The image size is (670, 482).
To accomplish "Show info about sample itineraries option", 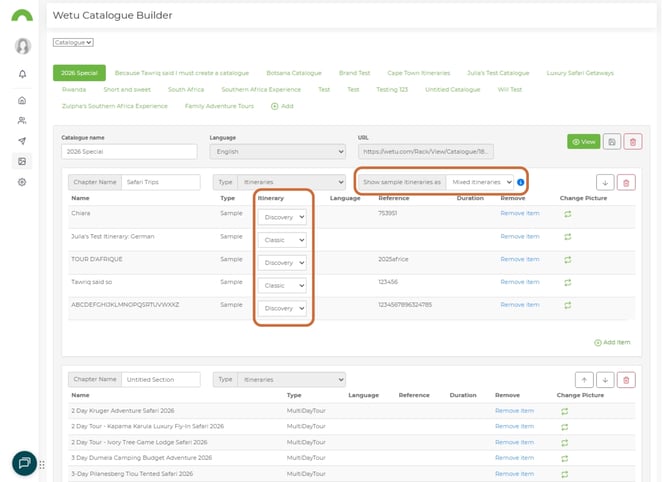I will coord(520,182).
